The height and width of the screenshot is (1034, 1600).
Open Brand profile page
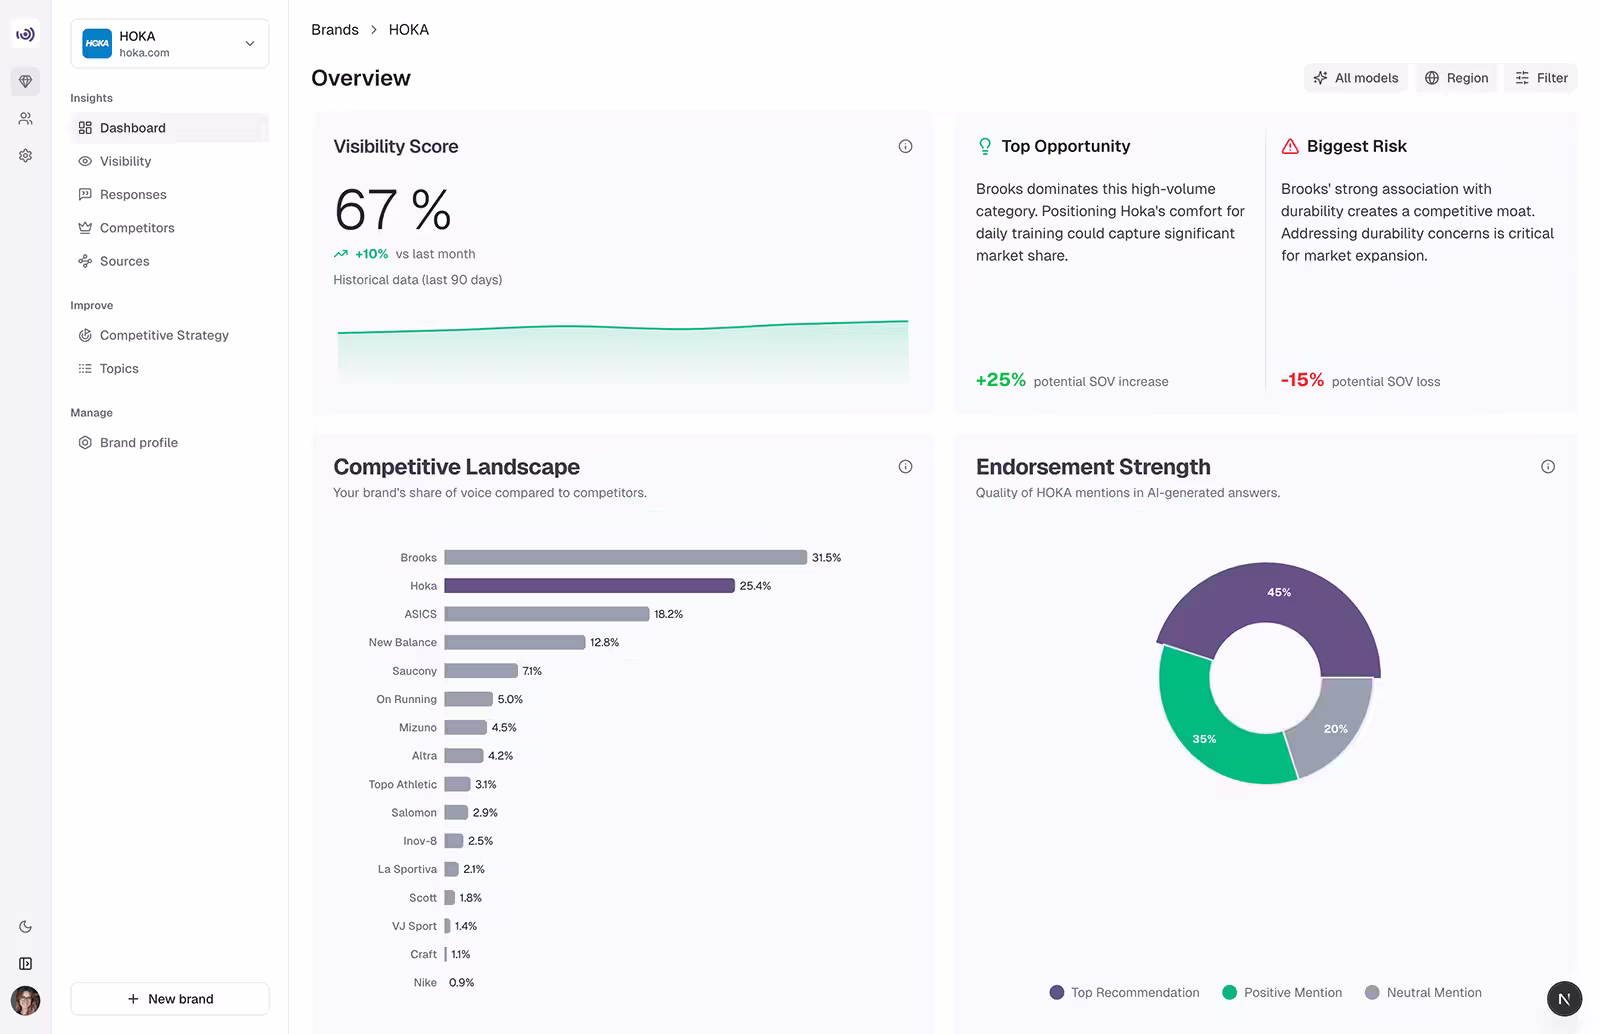tap(170, 442)
